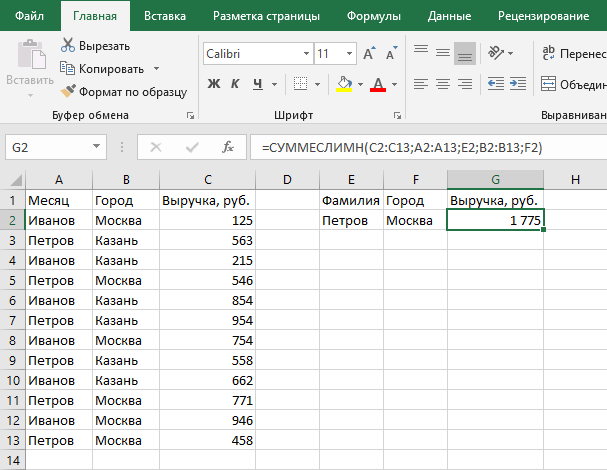The image size is (607, 470).
Task: Toggle bottom align button
Action: 465,53
